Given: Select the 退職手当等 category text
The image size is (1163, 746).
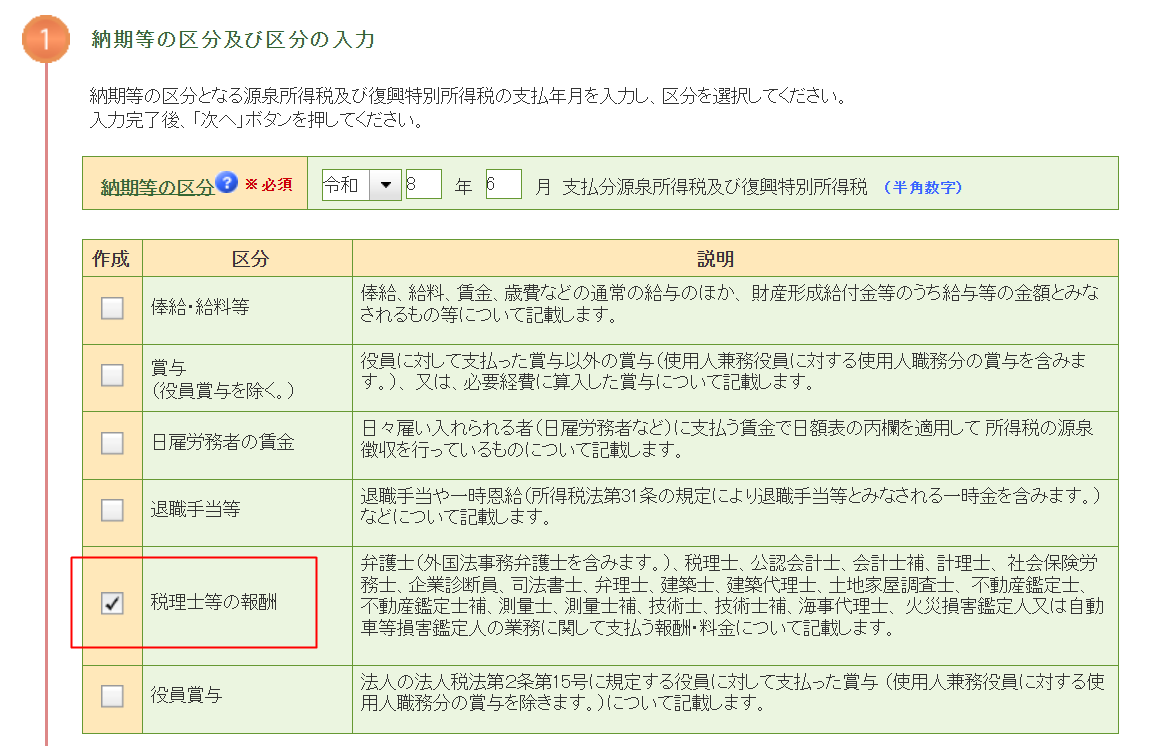Looking at the screenshot, I should tap(196, 509).
